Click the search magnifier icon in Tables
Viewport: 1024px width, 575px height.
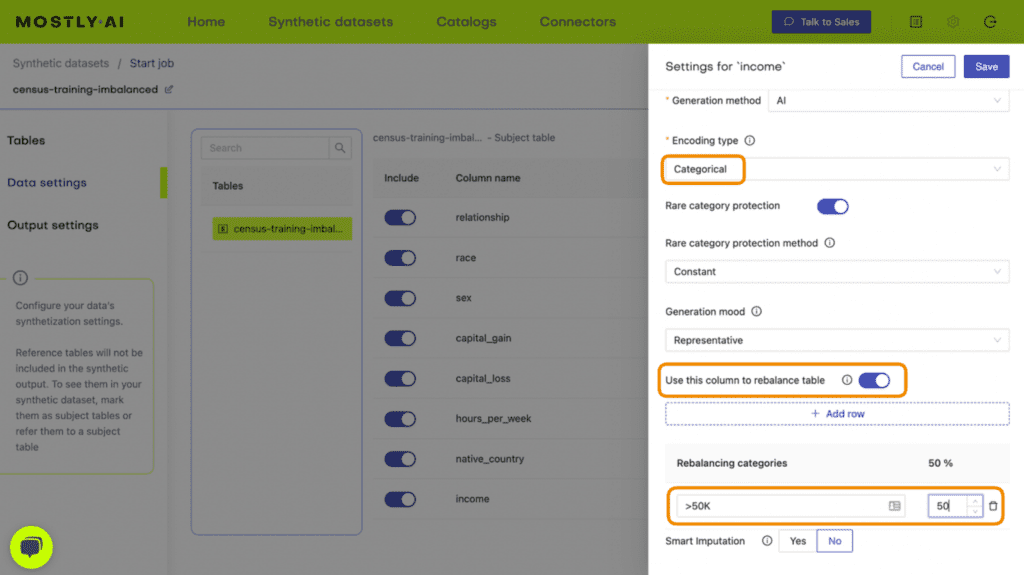point(341,148)
